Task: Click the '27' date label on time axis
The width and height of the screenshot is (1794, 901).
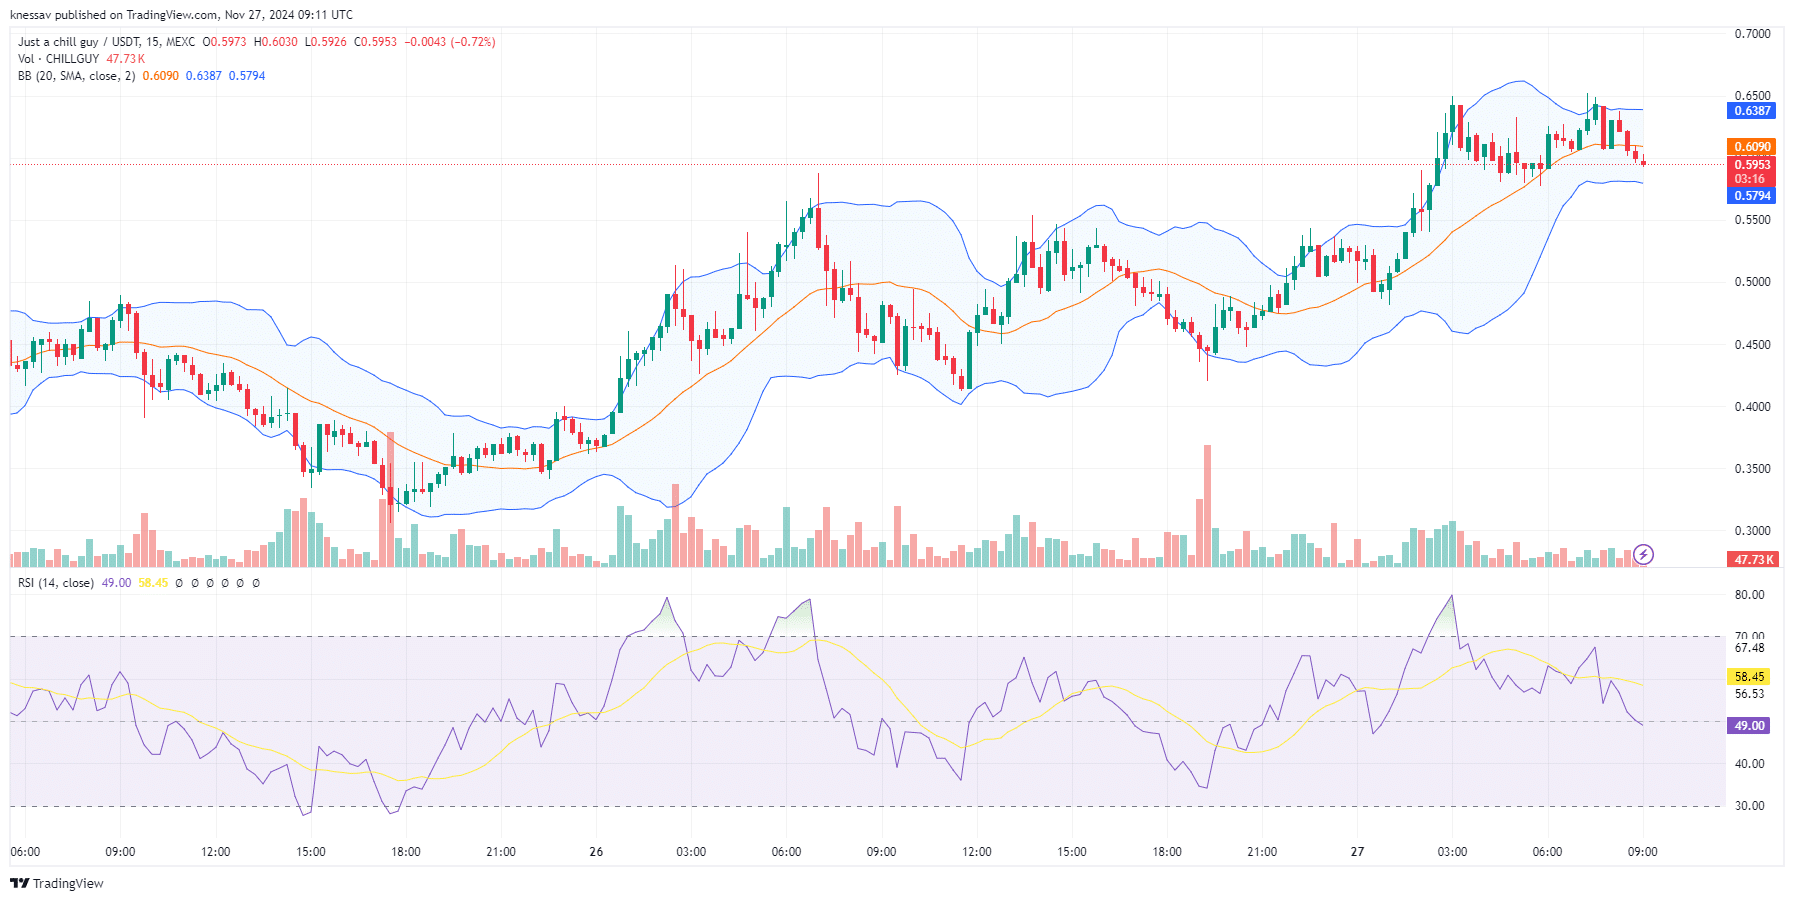Action: (x=1357, y=852)
